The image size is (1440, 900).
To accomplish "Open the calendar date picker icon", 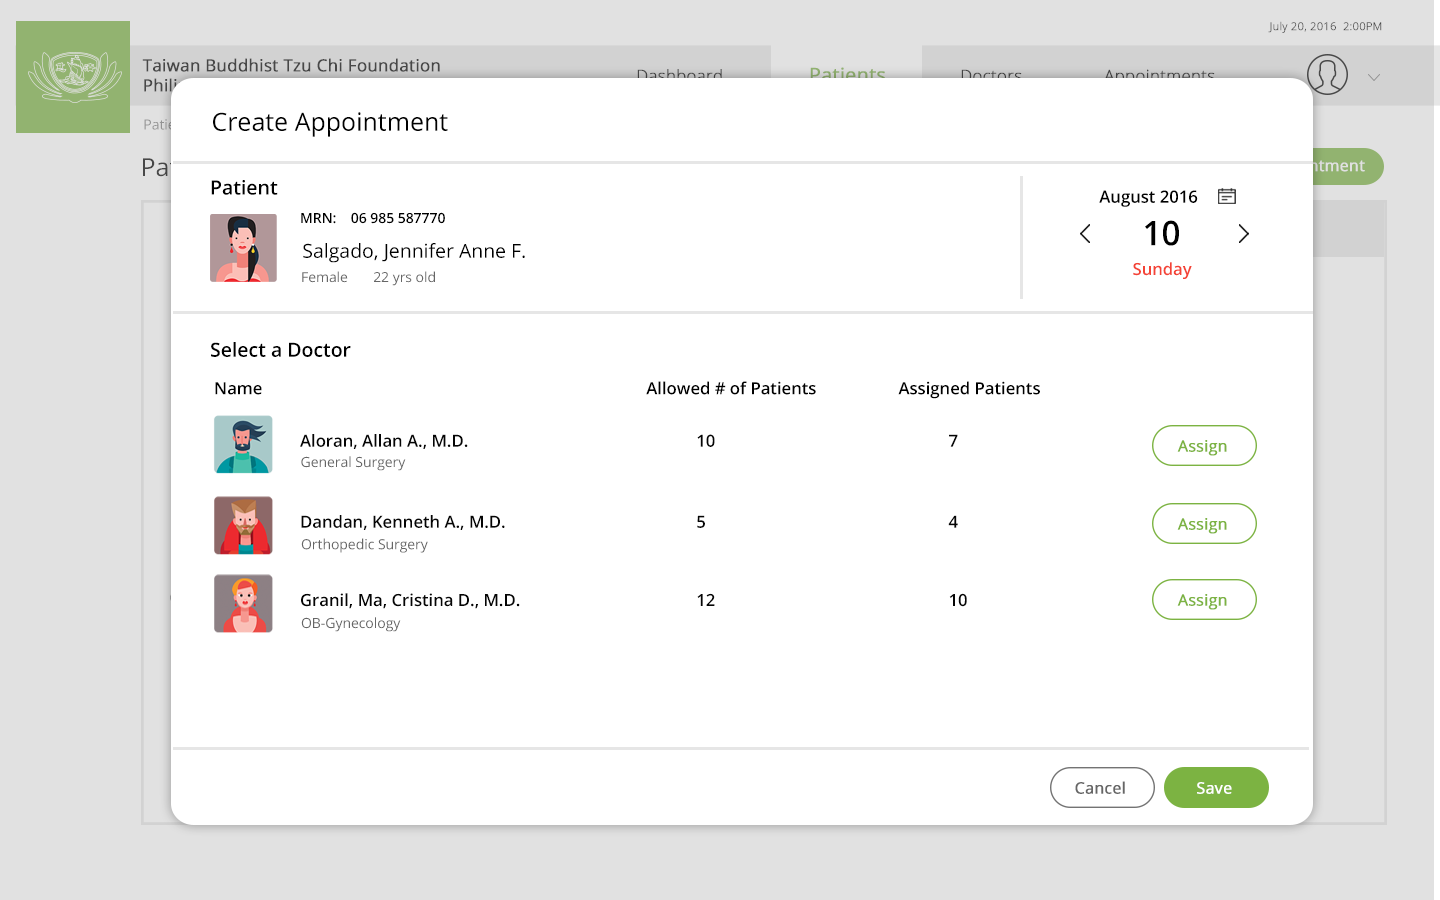I will pyautogui.click(x=1227, y=196).
